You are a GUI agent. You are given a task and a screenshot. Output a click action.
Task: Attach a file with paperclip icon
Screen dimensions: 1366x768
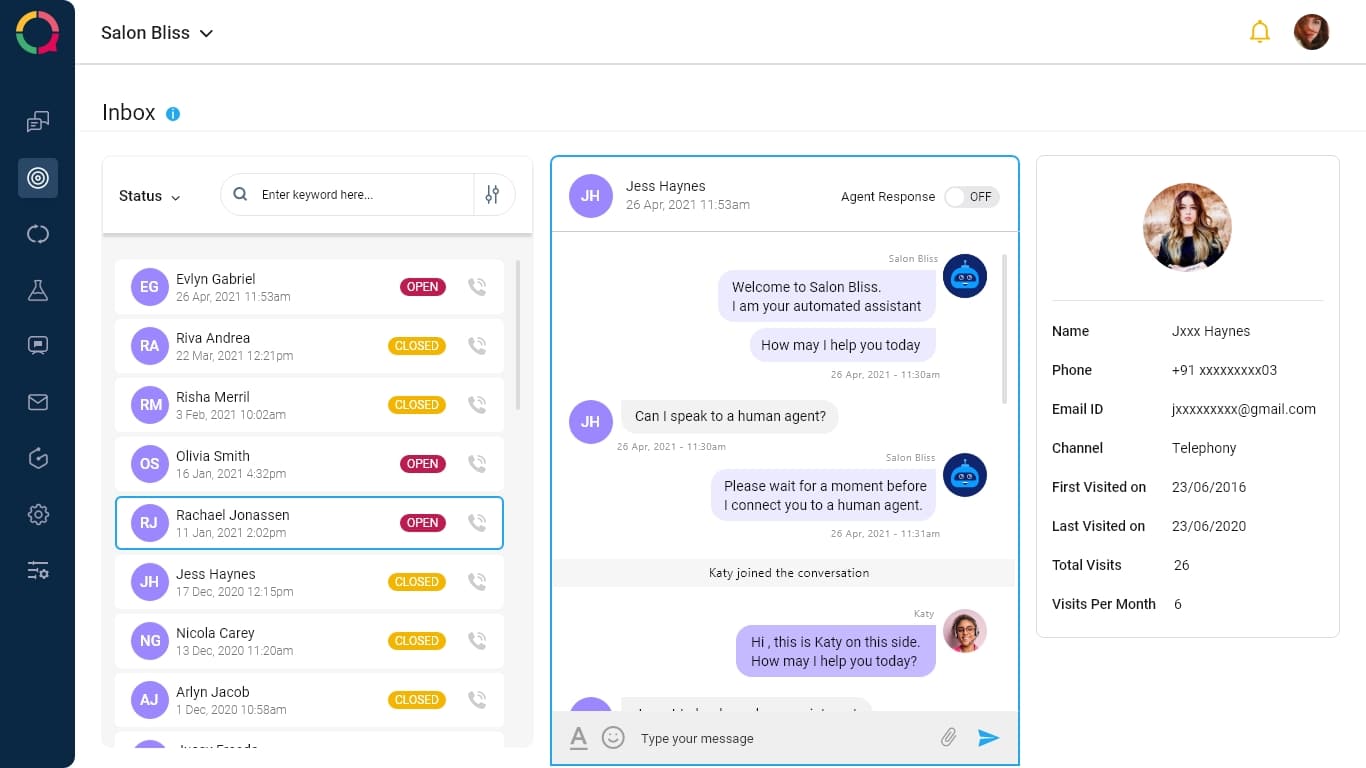click(948, 738)
